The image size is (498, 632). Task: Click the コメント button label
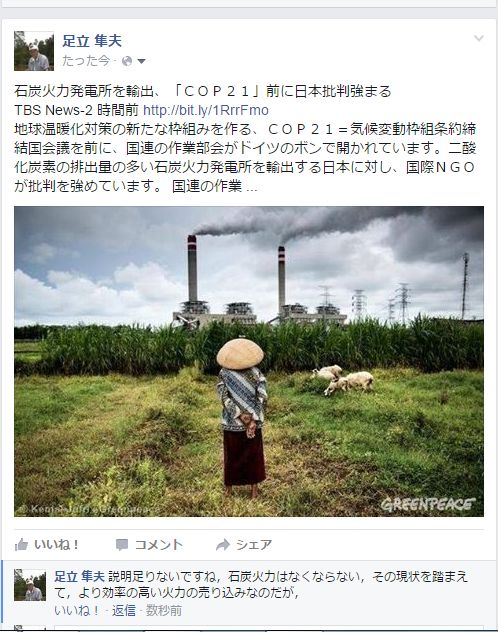pos(158,545)
